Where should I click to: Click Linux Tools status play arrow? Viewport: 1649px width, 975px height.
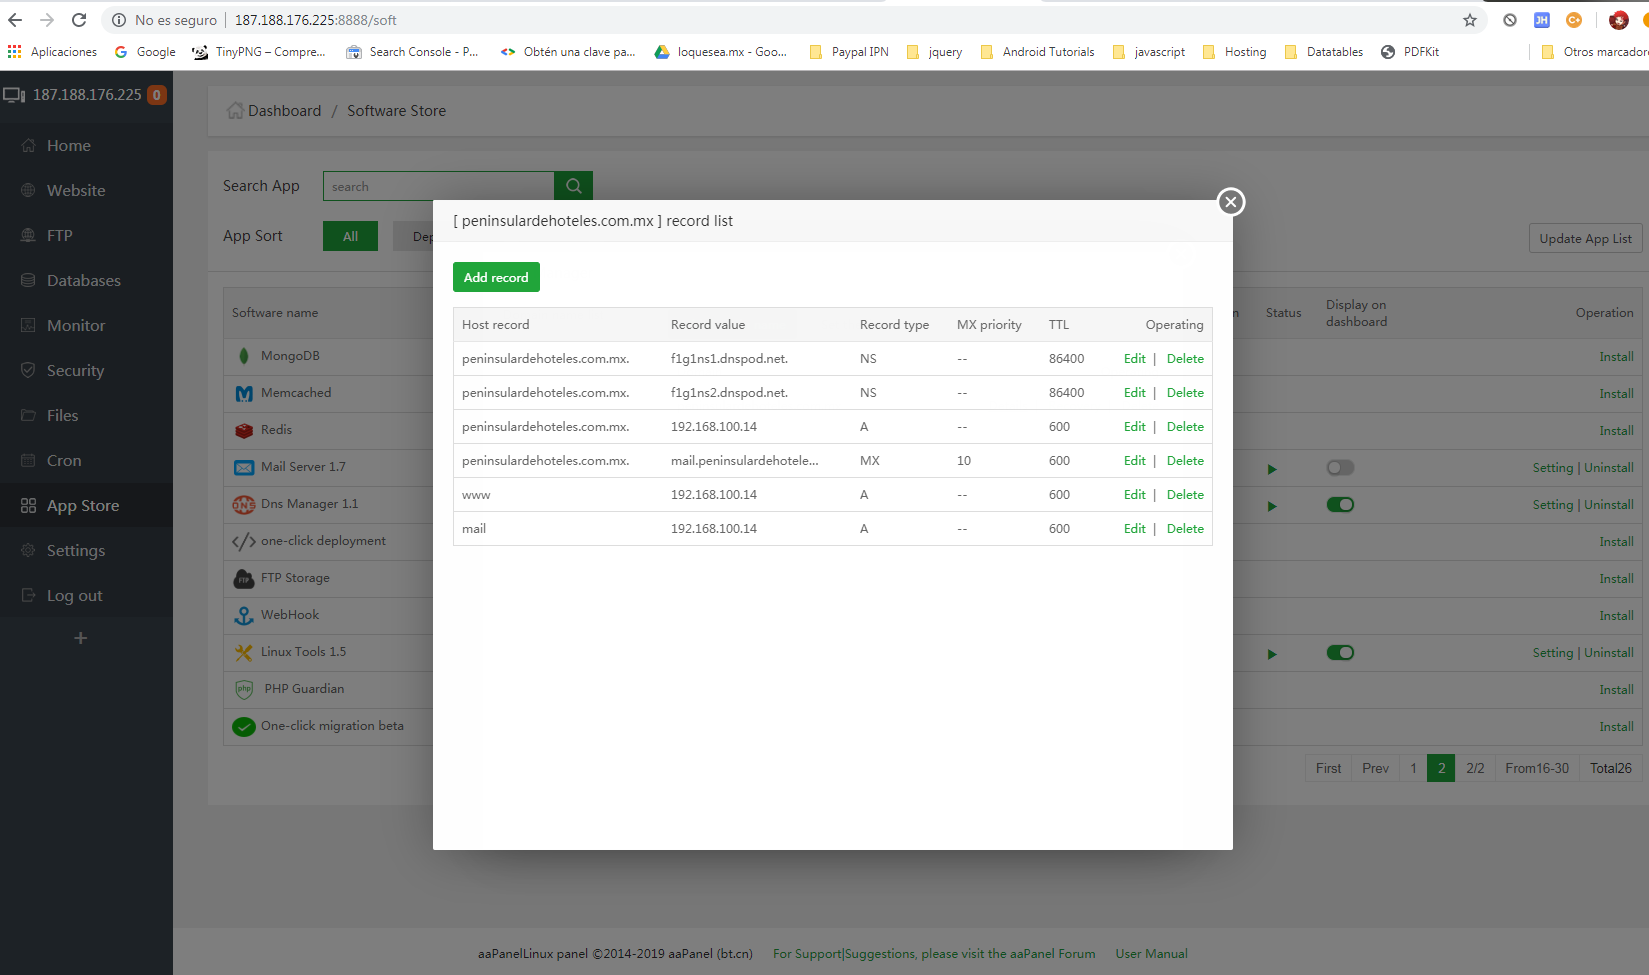tap(1272, 654)
